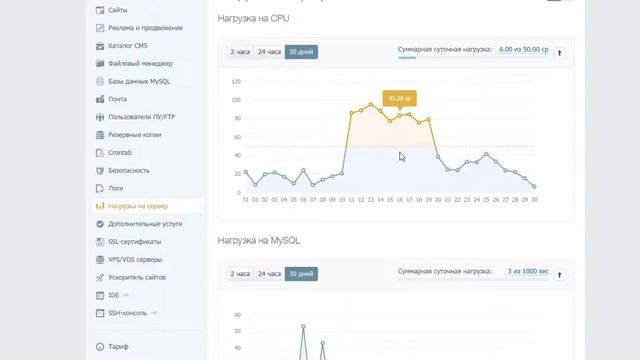
Task: Open the Резервные копии label
Action: (135, 135)
